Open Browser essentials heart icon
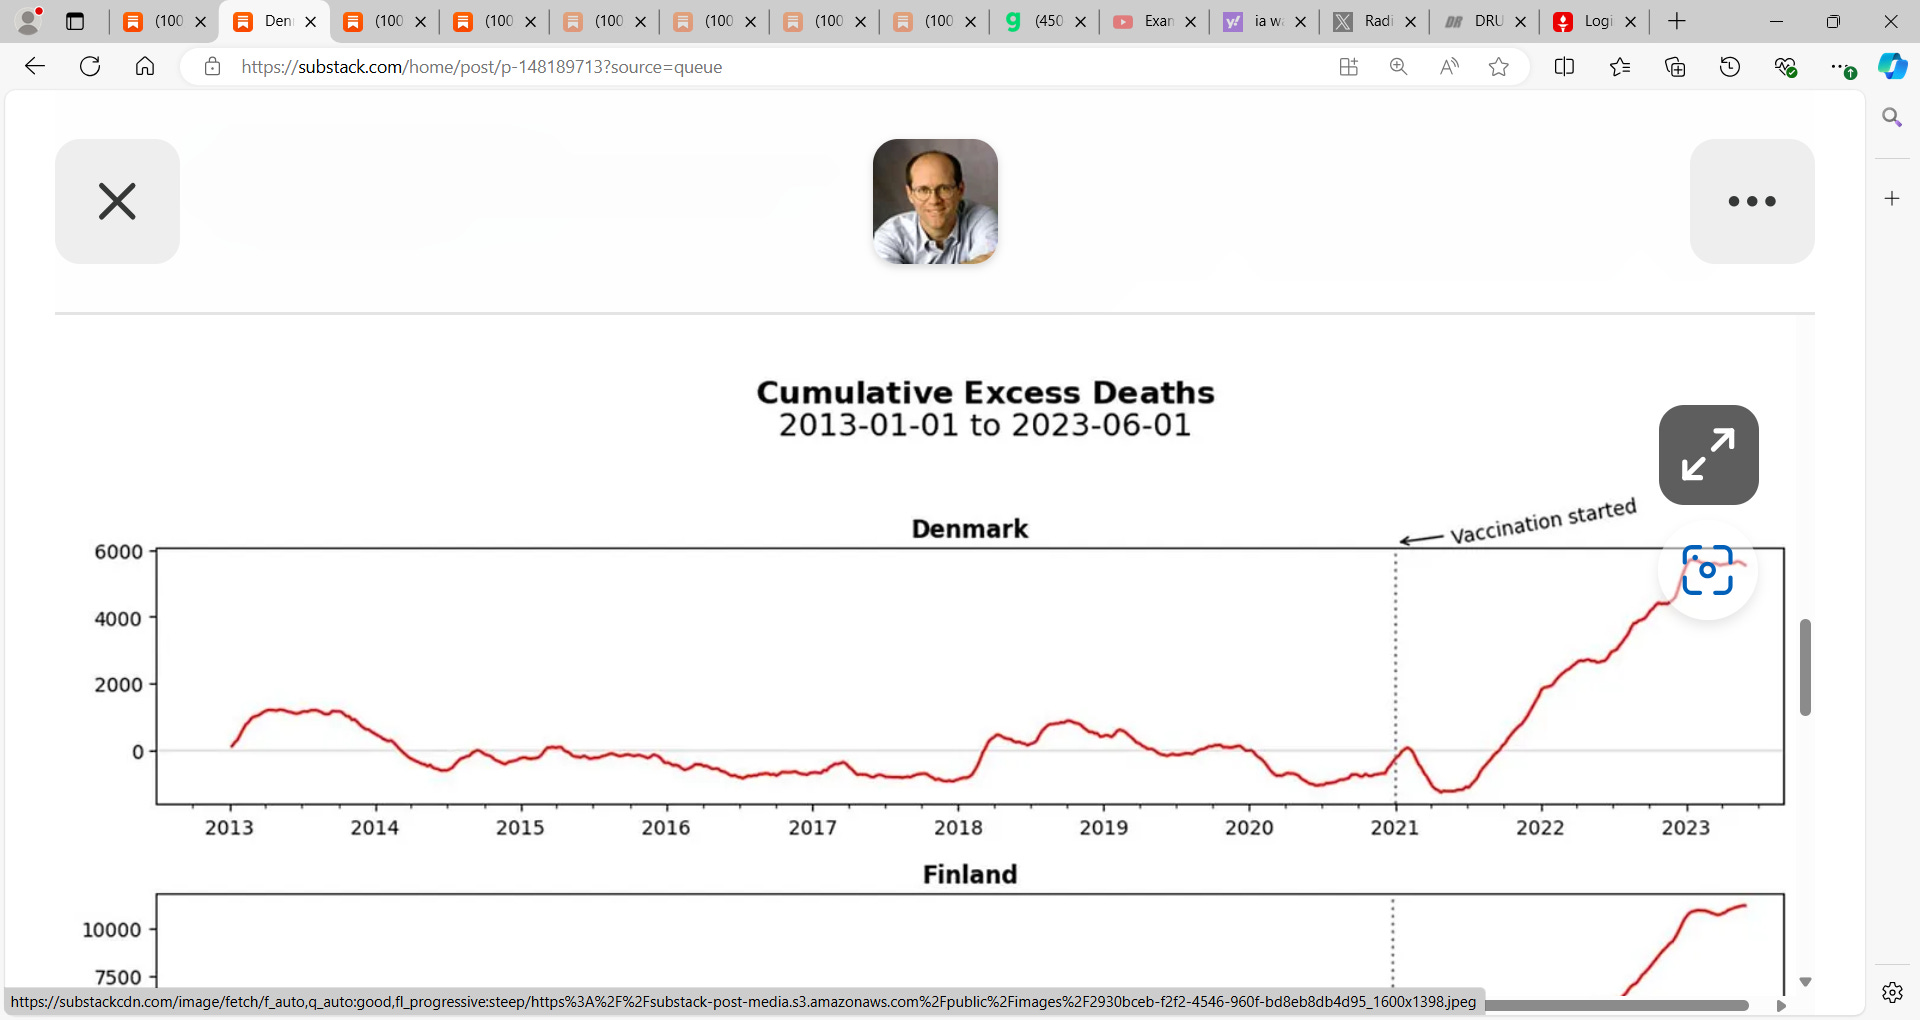 [x=1785, y=67]
